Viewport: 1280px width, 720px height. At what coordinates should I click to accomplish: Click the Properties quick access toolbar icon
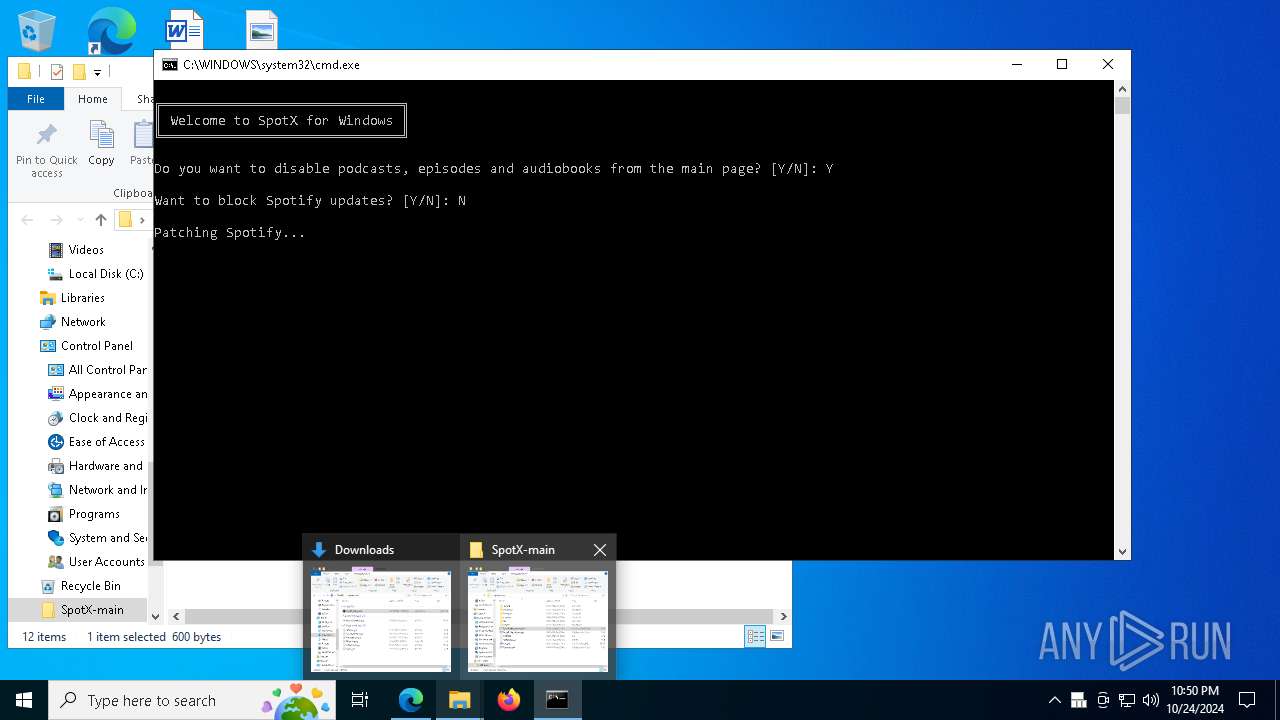[57, 72]
